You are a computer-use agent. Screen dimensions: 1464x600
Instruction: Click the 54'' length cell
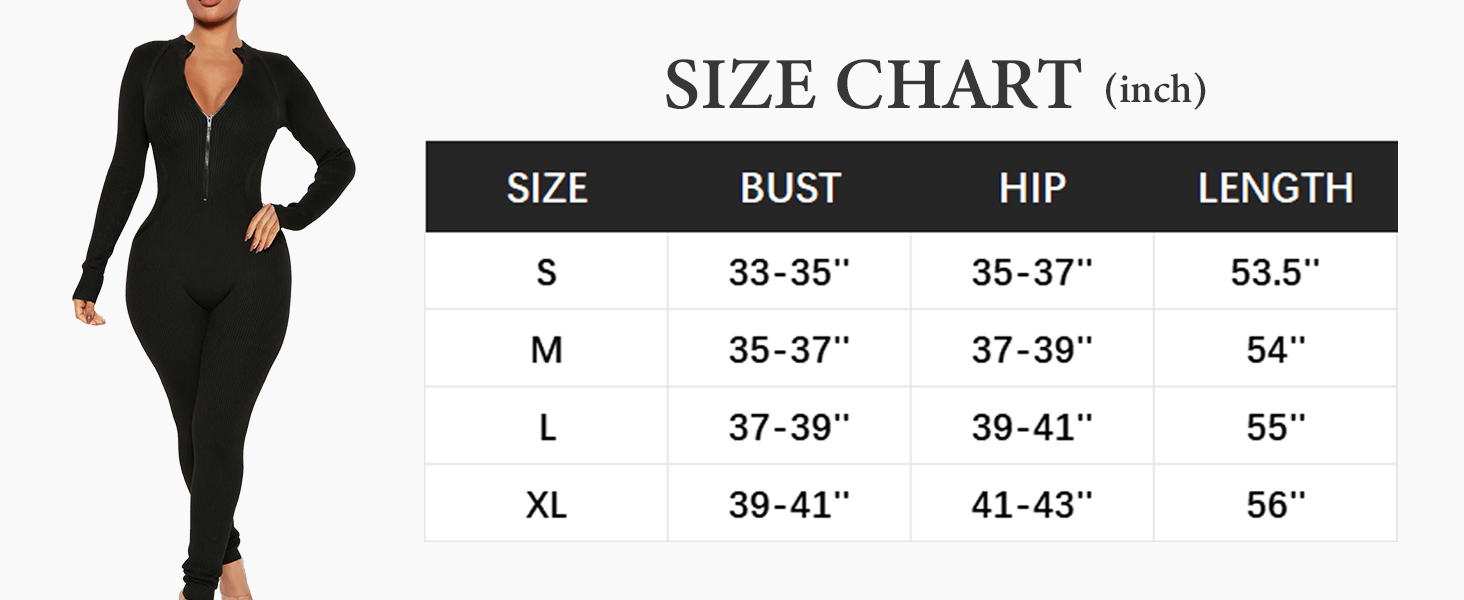tap(1275, 350)
